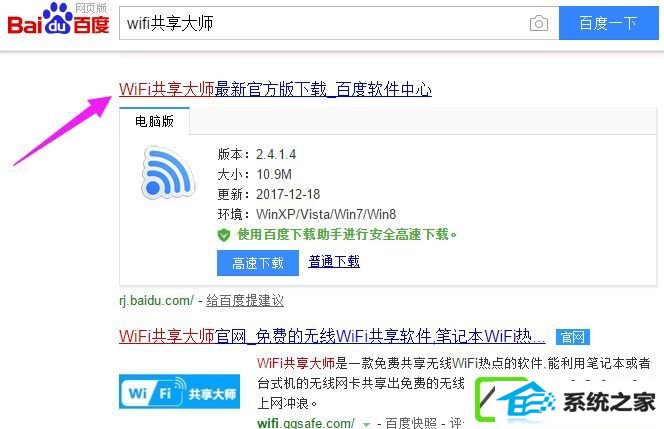Select the 电脑版 tab
Screen dimensions: 664x429
[x=154, y=121]
